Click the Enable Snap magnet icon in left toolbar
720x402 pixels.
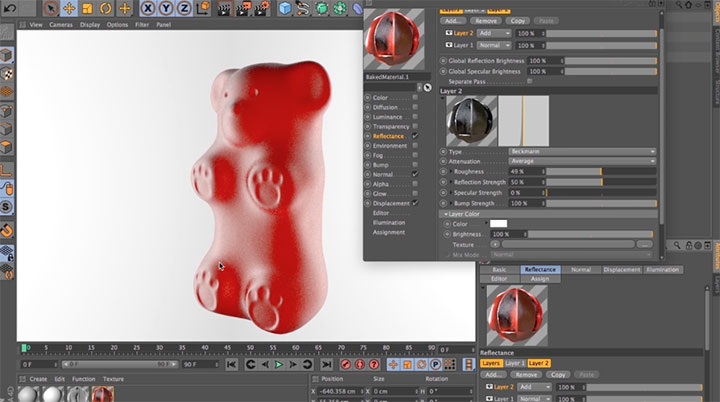6,230
